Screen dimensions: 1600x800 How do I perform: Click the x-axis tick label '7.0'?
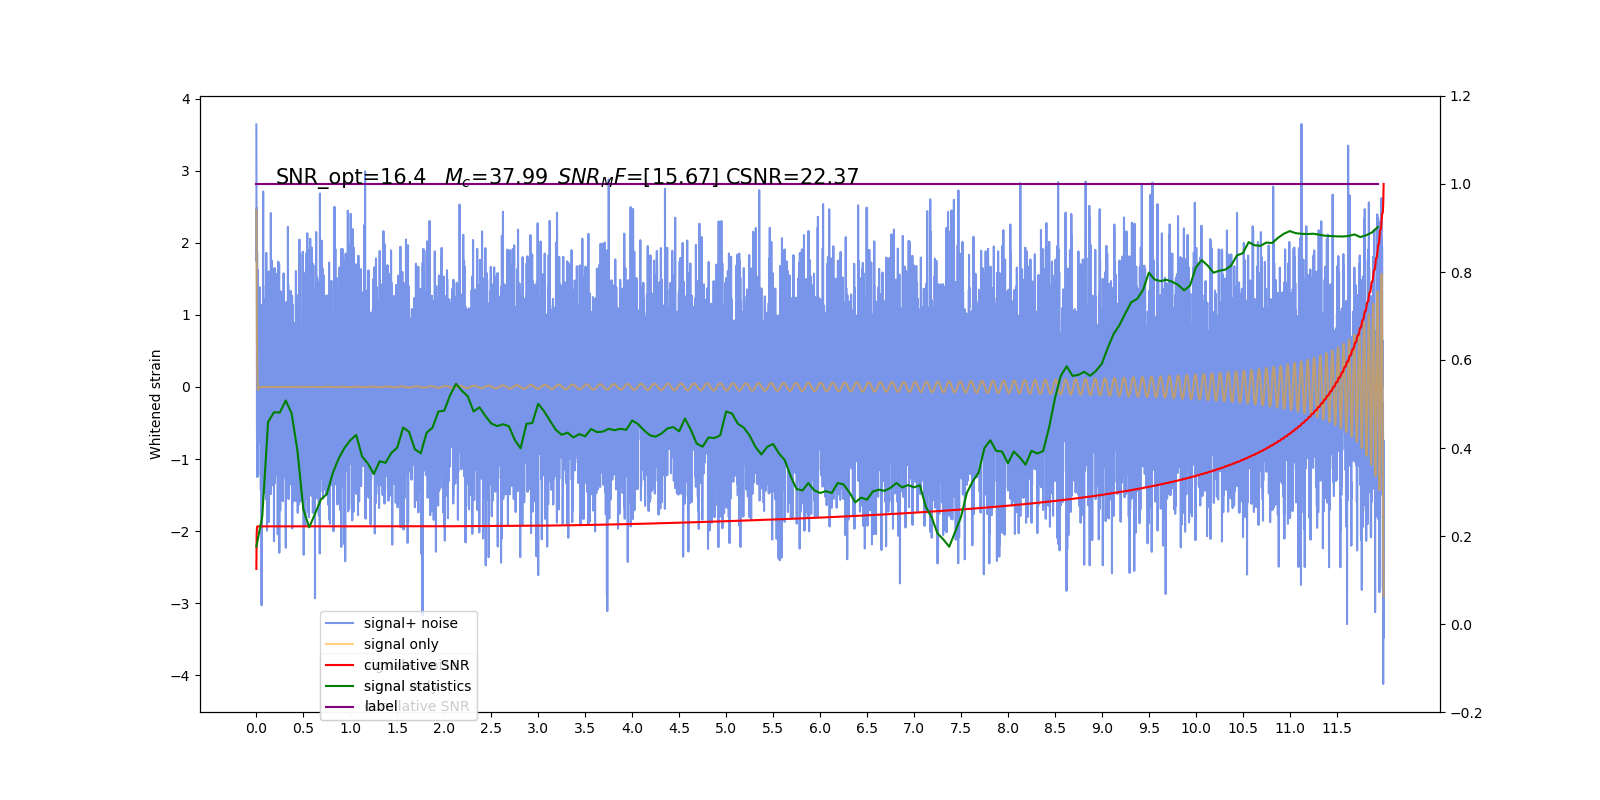coord(914,728)
